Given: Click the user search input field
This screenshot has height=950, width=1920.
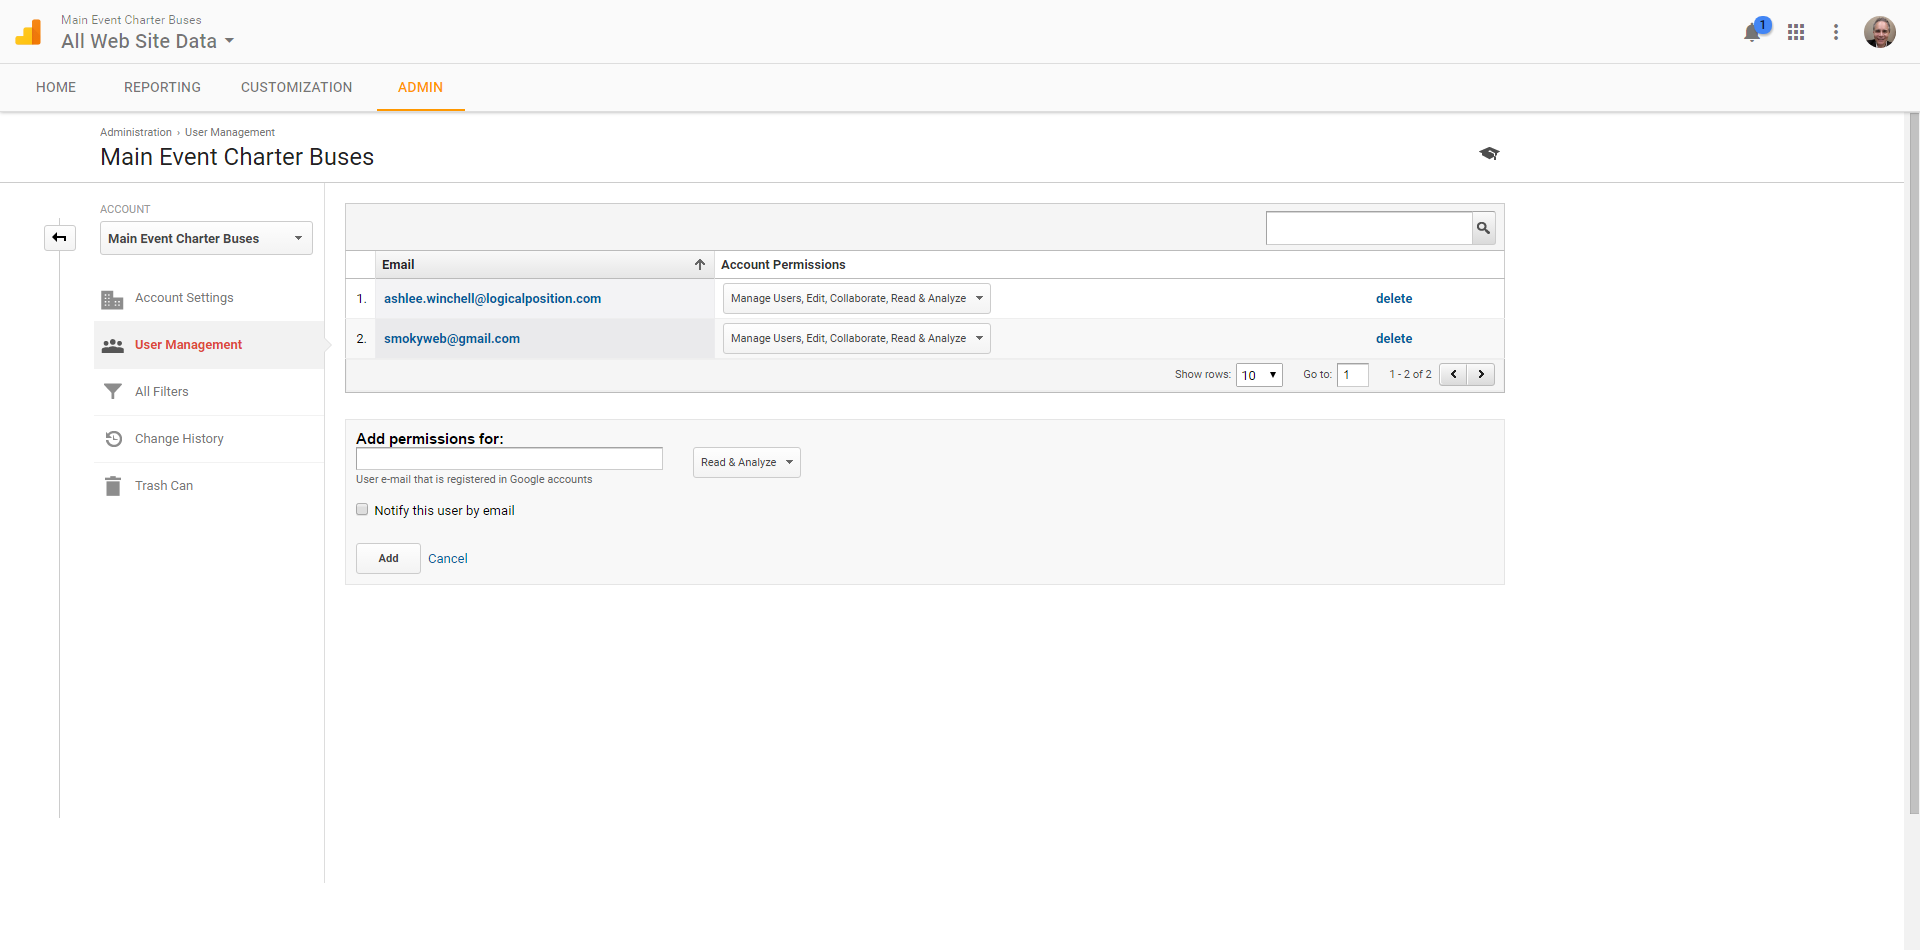Looking at the screenshot, I should pyautogui.click(x=1369, y=228).
